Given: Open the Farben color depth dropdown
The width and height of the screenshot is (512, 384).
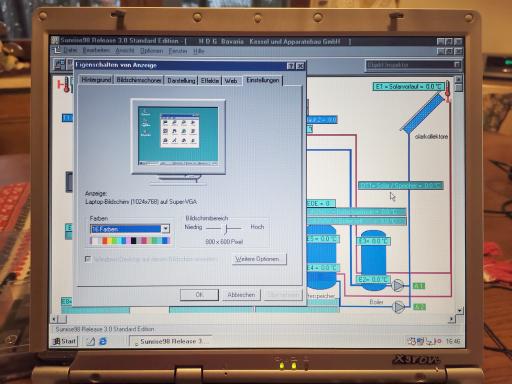Looking at the screenshot, I should (x=165, y=229).
